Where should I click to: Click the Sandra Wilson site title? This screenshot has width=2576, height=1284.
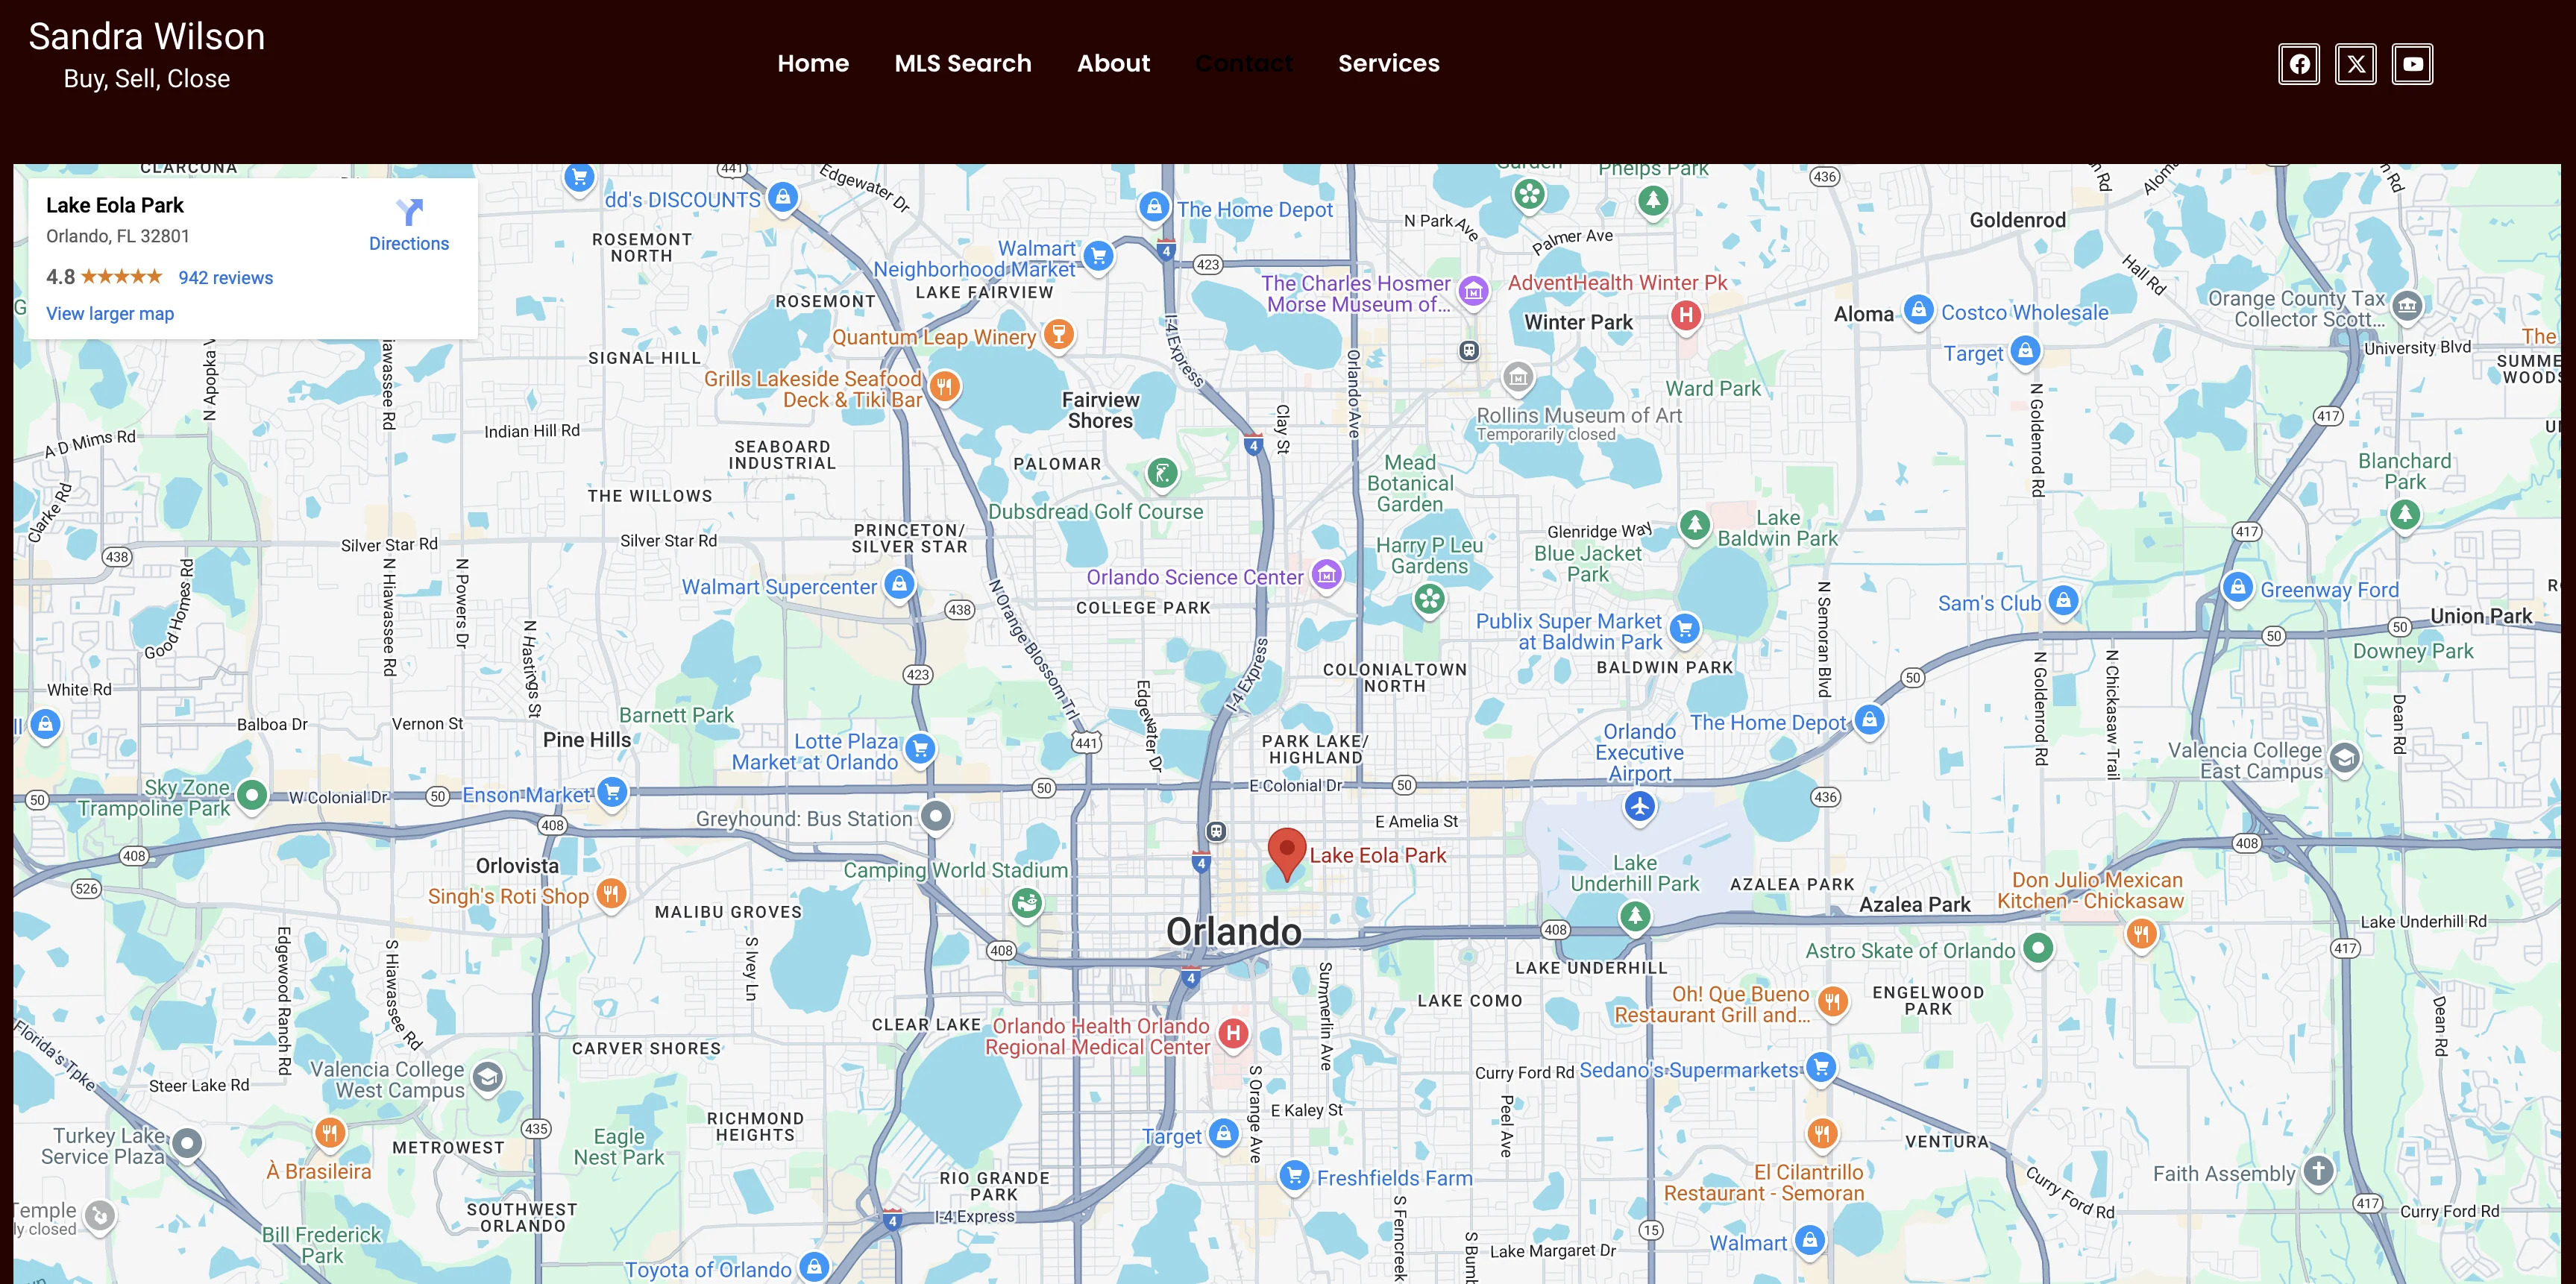[147, 37]
